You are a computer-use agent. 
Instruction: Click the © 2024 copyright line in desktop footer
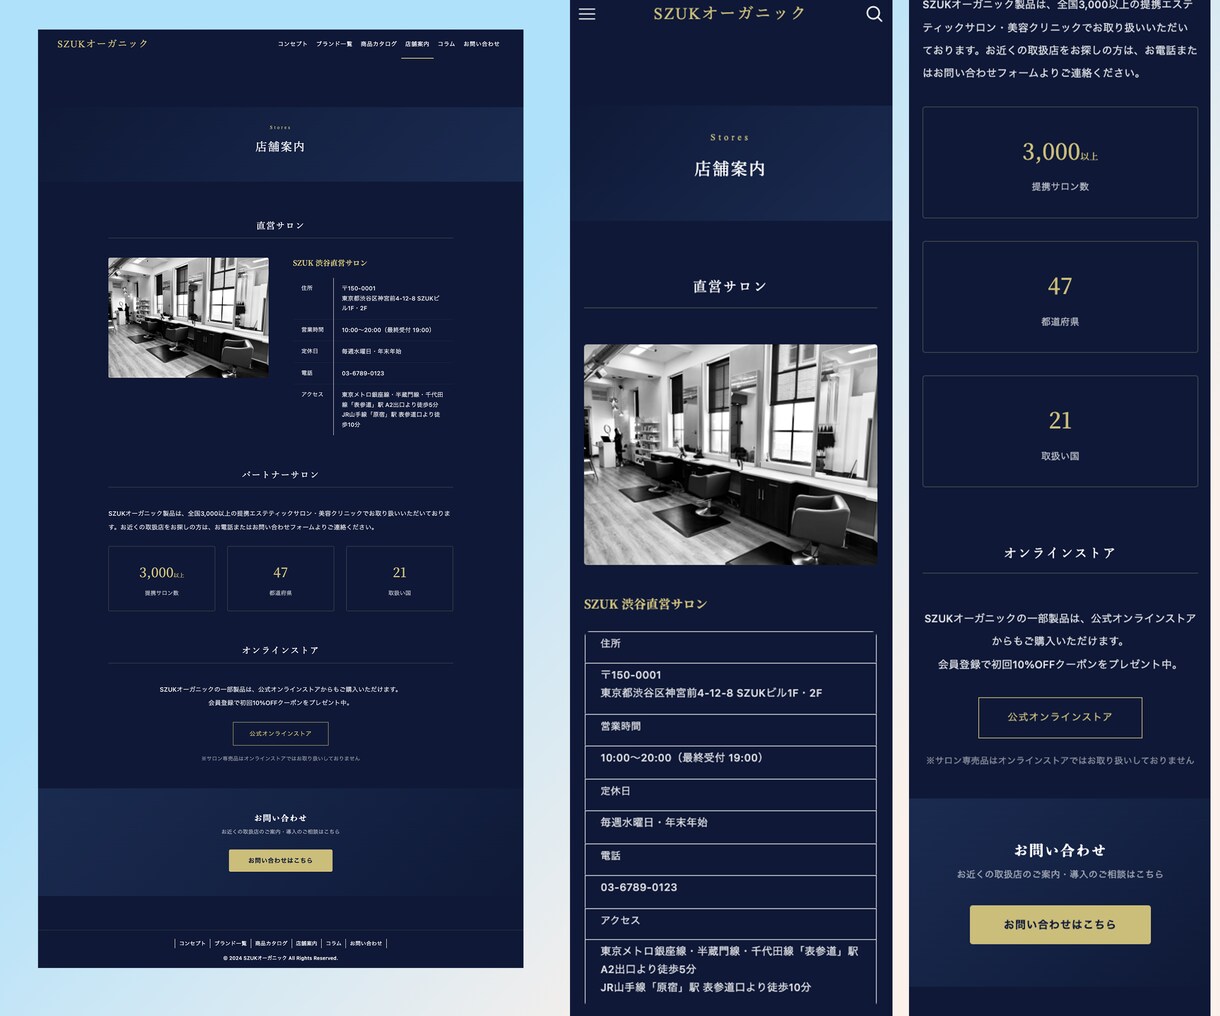coord(280,958)
